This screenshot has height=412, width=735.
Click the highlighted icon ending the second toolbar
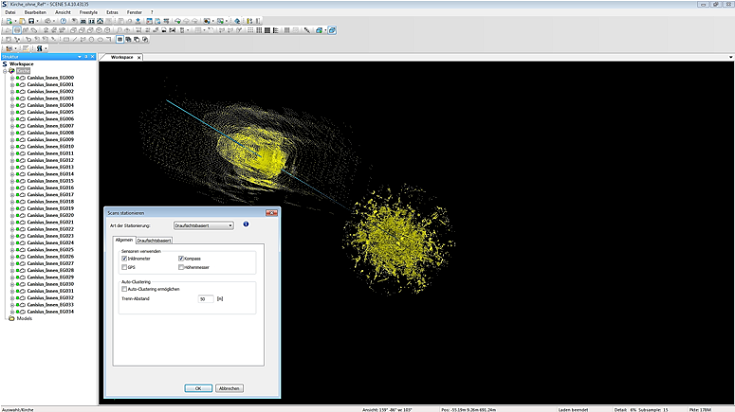point(332,30)
